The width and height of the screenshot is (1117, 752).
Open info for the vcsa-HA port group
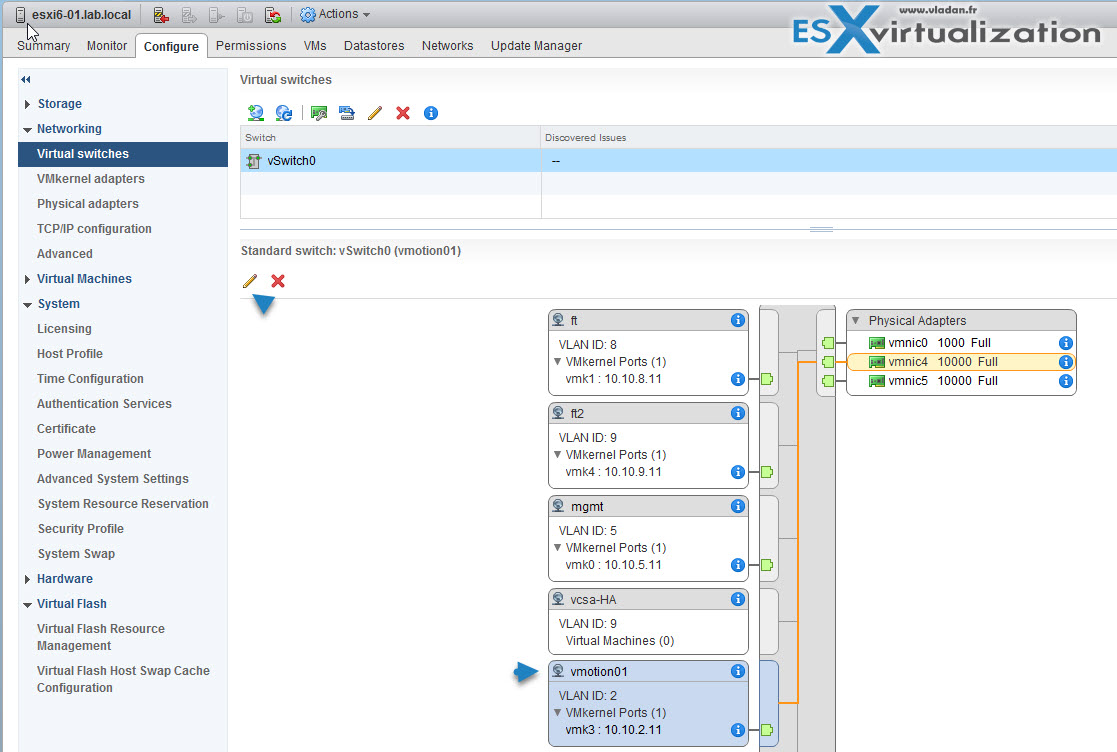[738, 600]
